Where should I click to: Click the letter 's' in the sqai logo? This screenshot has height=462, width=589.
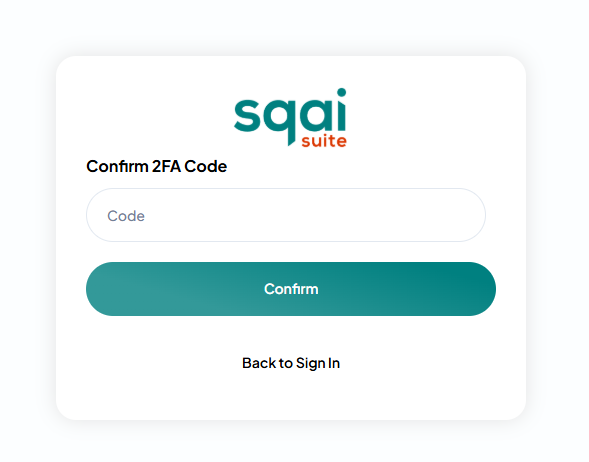coord(247,115)
